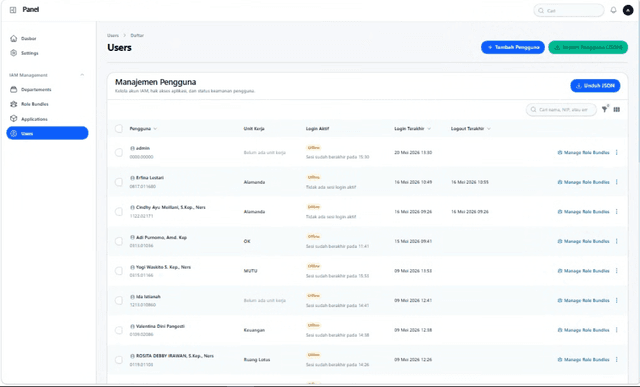640x387 pixels.
Task: Click the user name Yogi Waskito S. Kep., Ners
Action: point(163,267)
